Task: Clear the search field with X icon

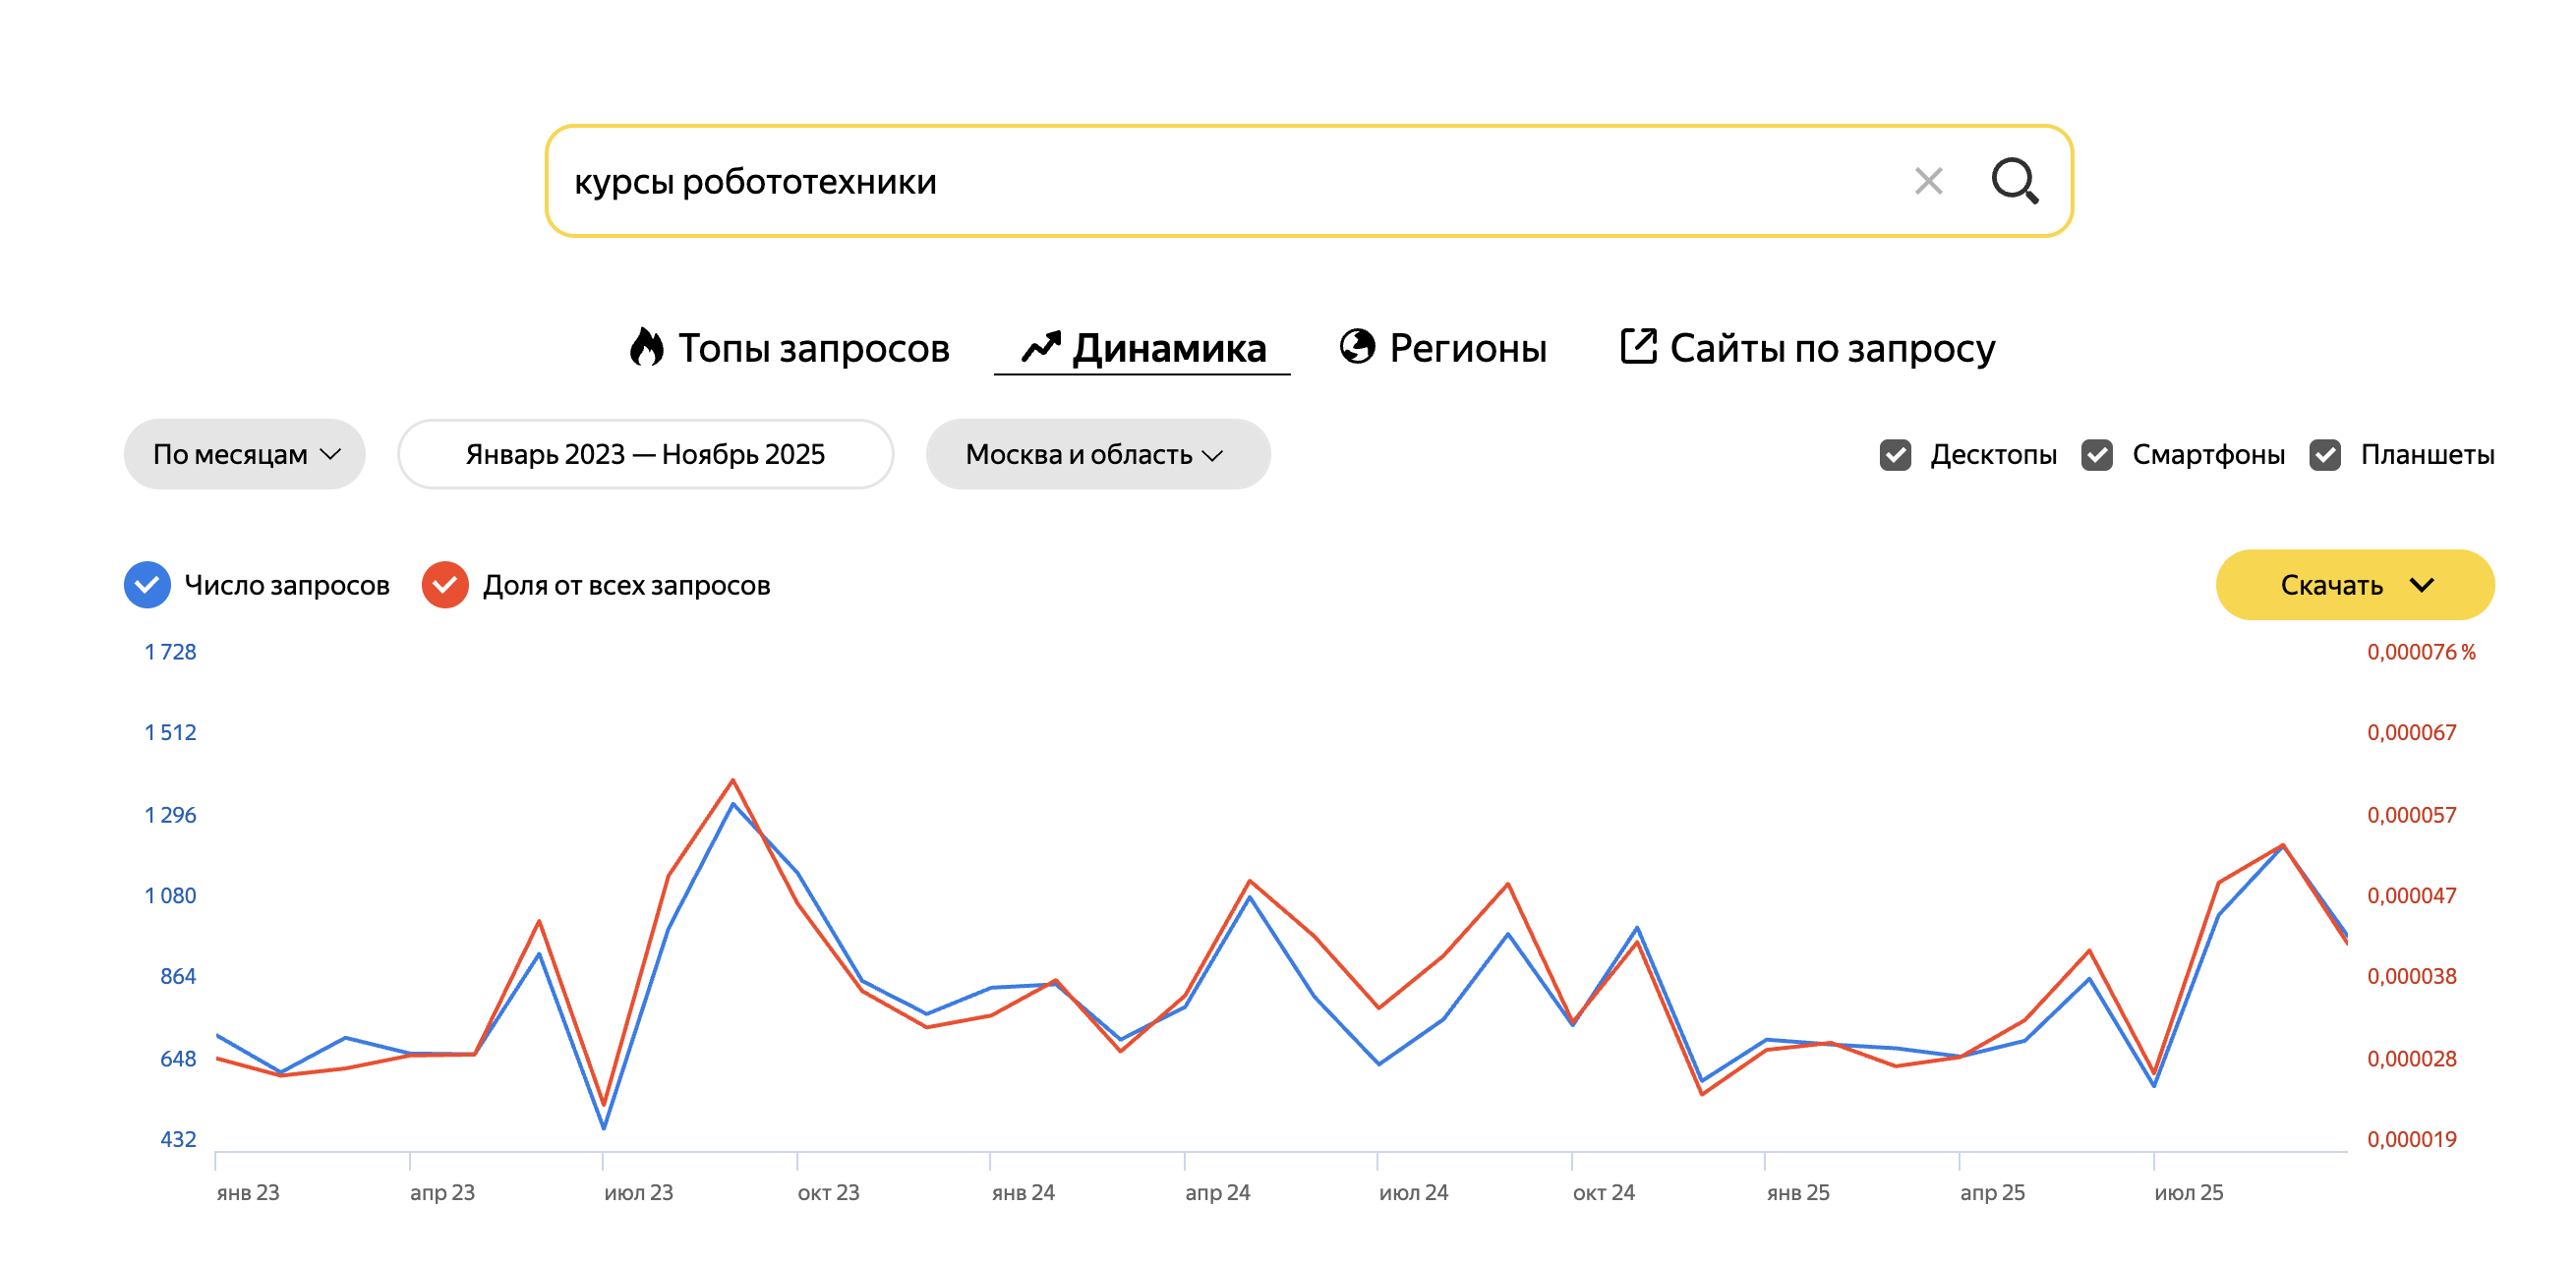Action: (x=1928, y=181)
